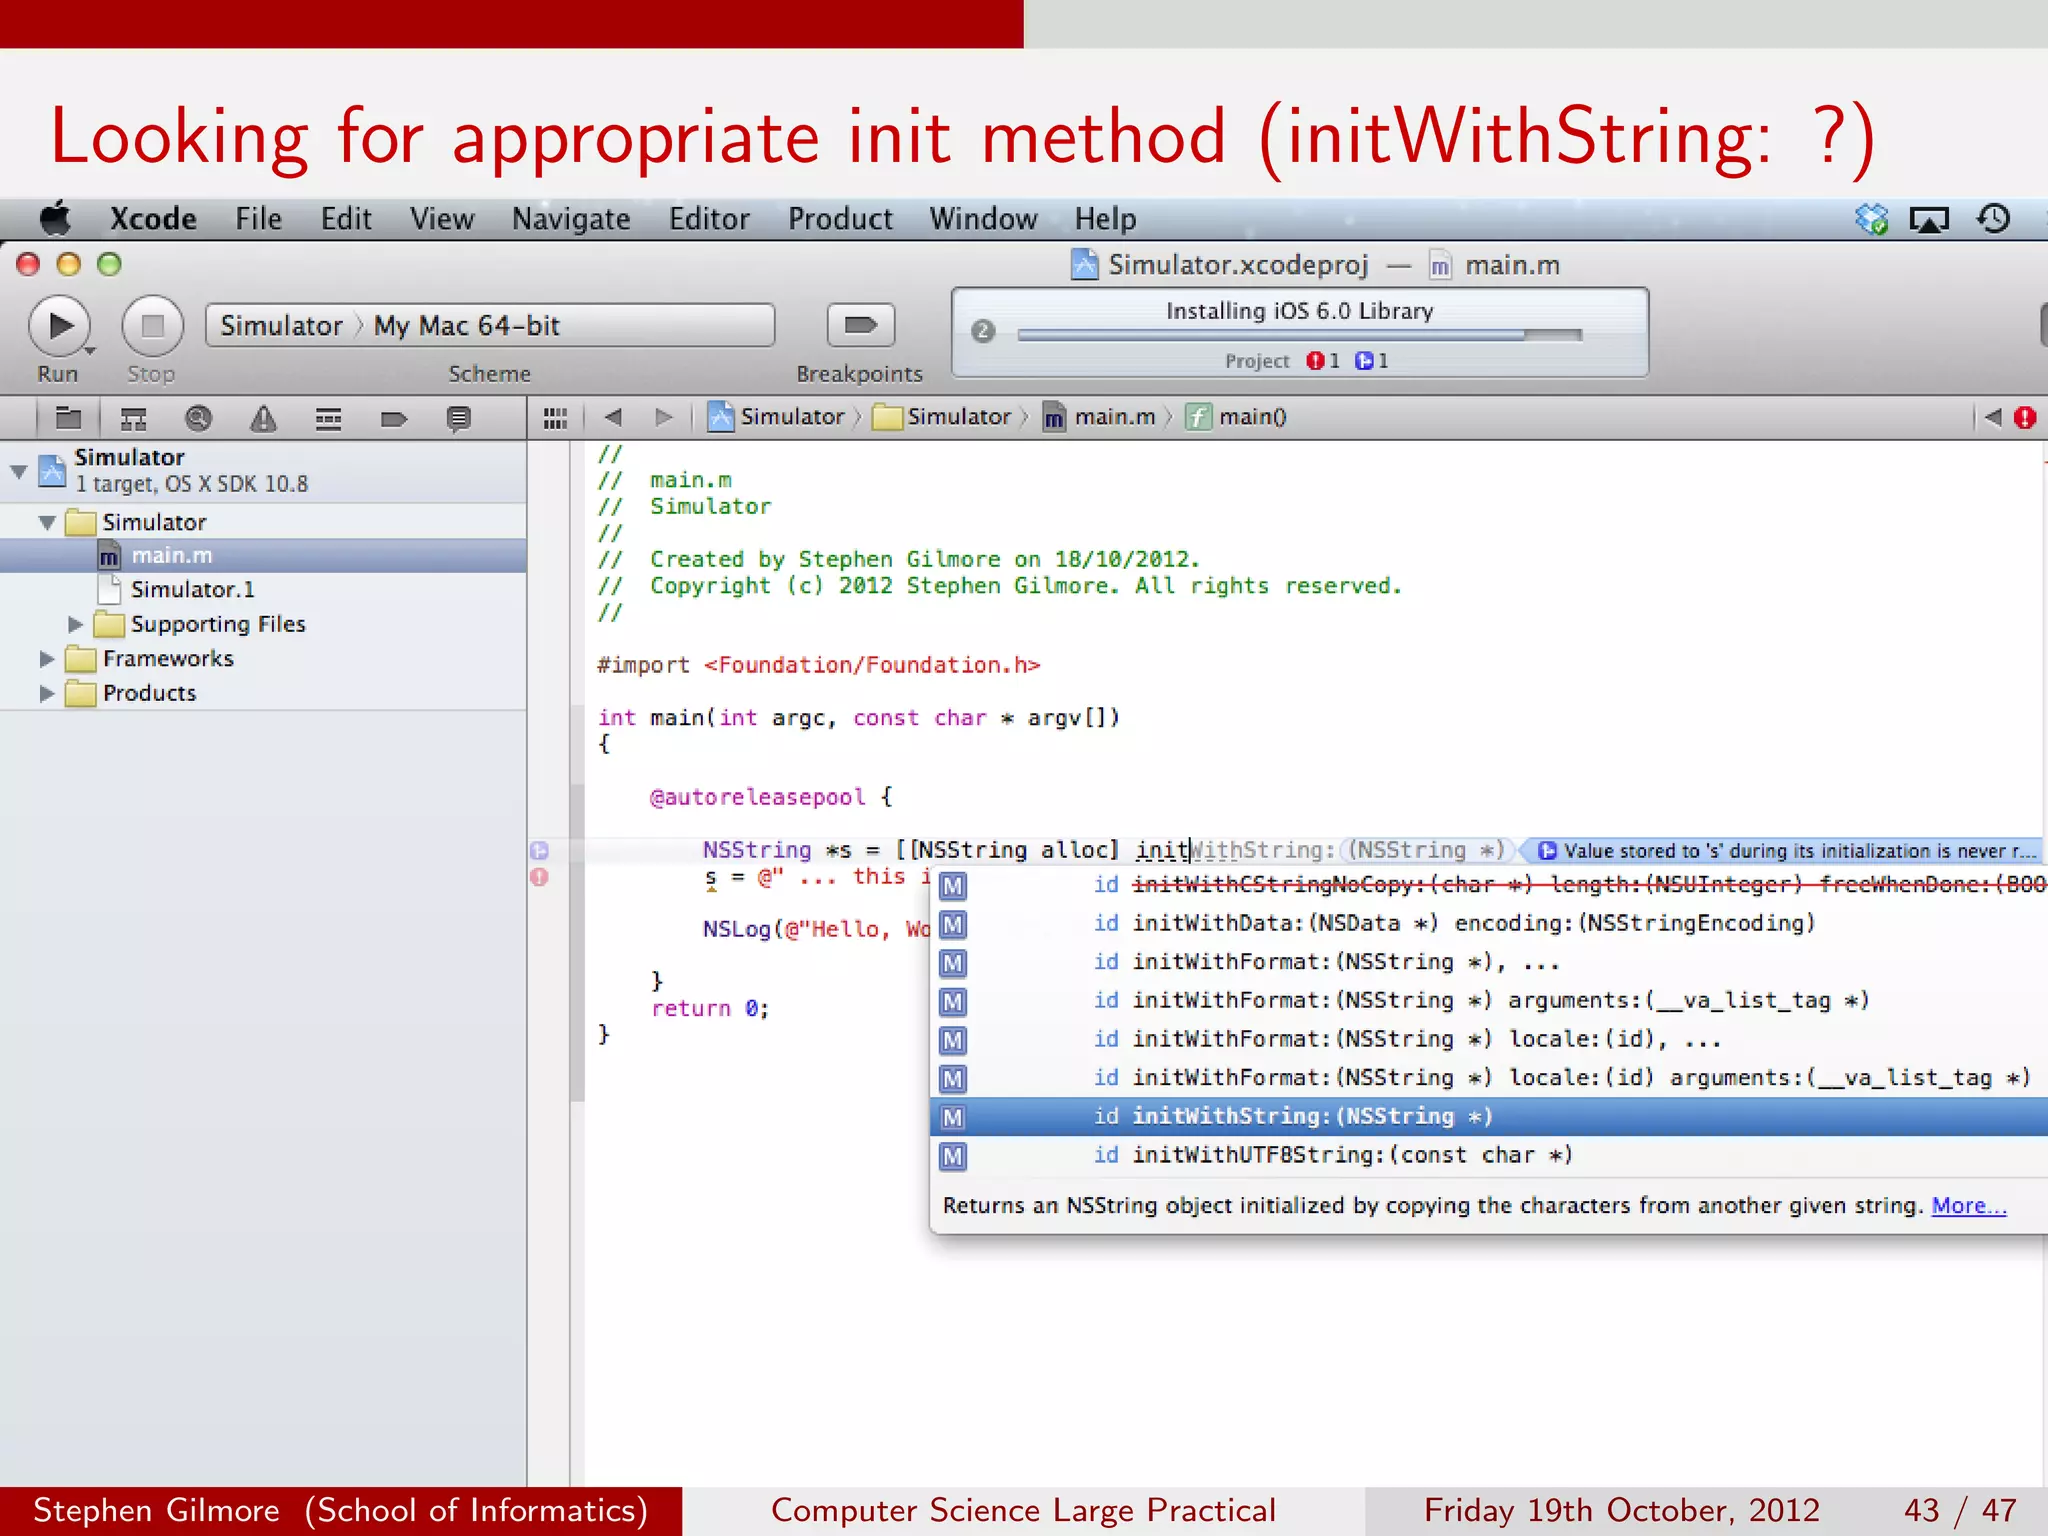Open the Issue navigator warning icon
Image resolution: width=2048 pixels, height=1536 pixels.
point(263,418)
